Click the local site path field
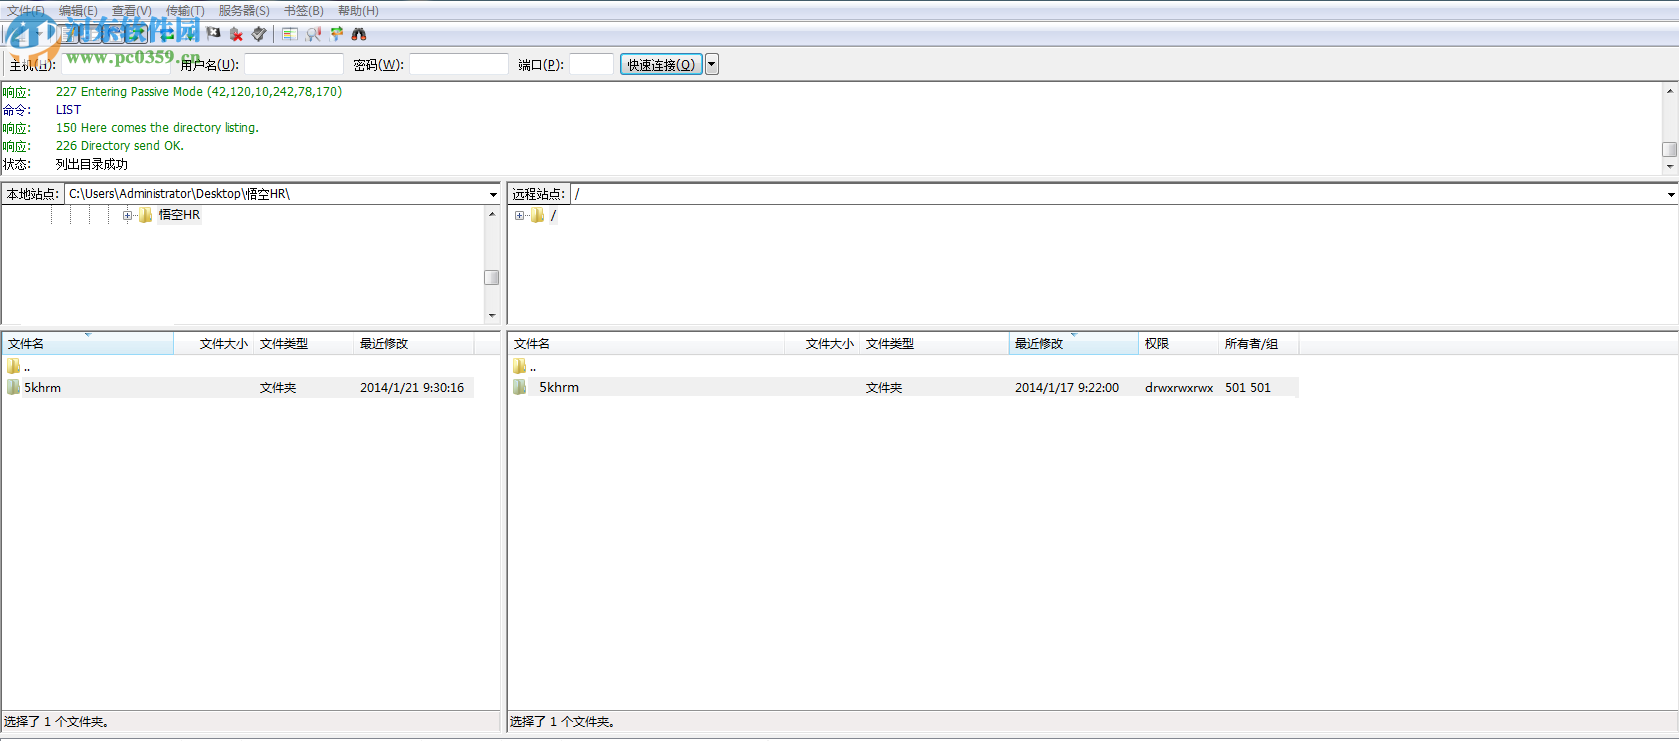The width and height of the screenshot is (1679, 741). [276, 194]
